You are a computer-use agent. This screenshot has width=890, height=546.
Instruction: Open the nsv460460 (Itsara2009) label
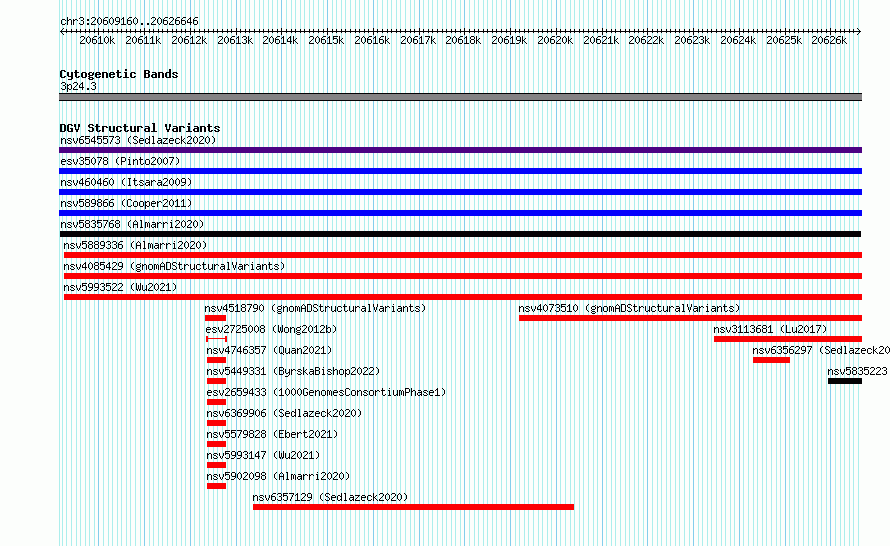tap(126, 182)
